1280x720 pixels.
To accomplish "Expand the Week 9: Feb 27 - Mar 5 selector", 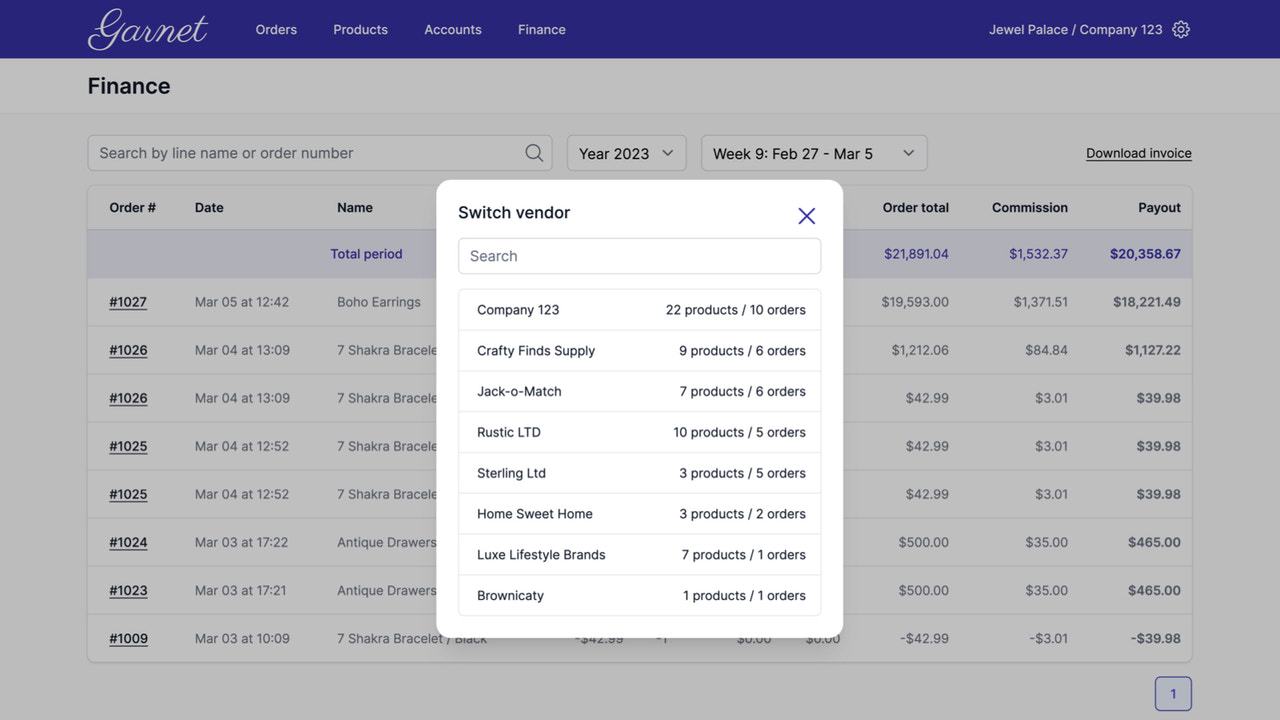I will [x=908, y=152].
